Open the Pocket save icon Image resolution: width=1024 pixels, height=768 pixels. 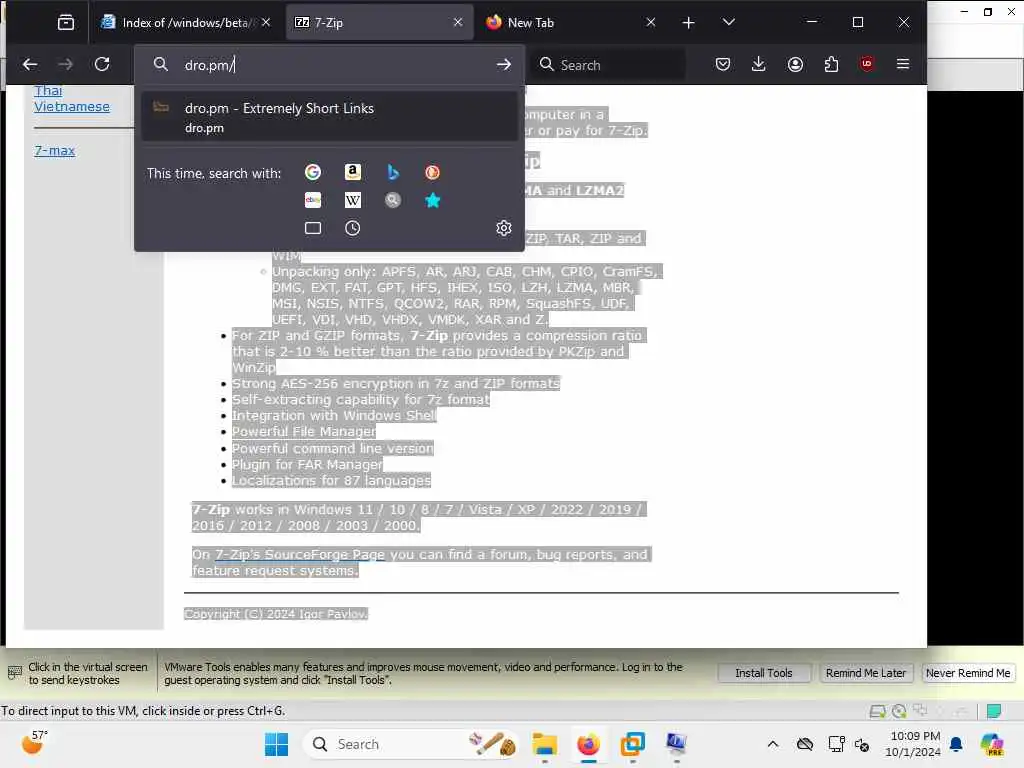(723, 64)
